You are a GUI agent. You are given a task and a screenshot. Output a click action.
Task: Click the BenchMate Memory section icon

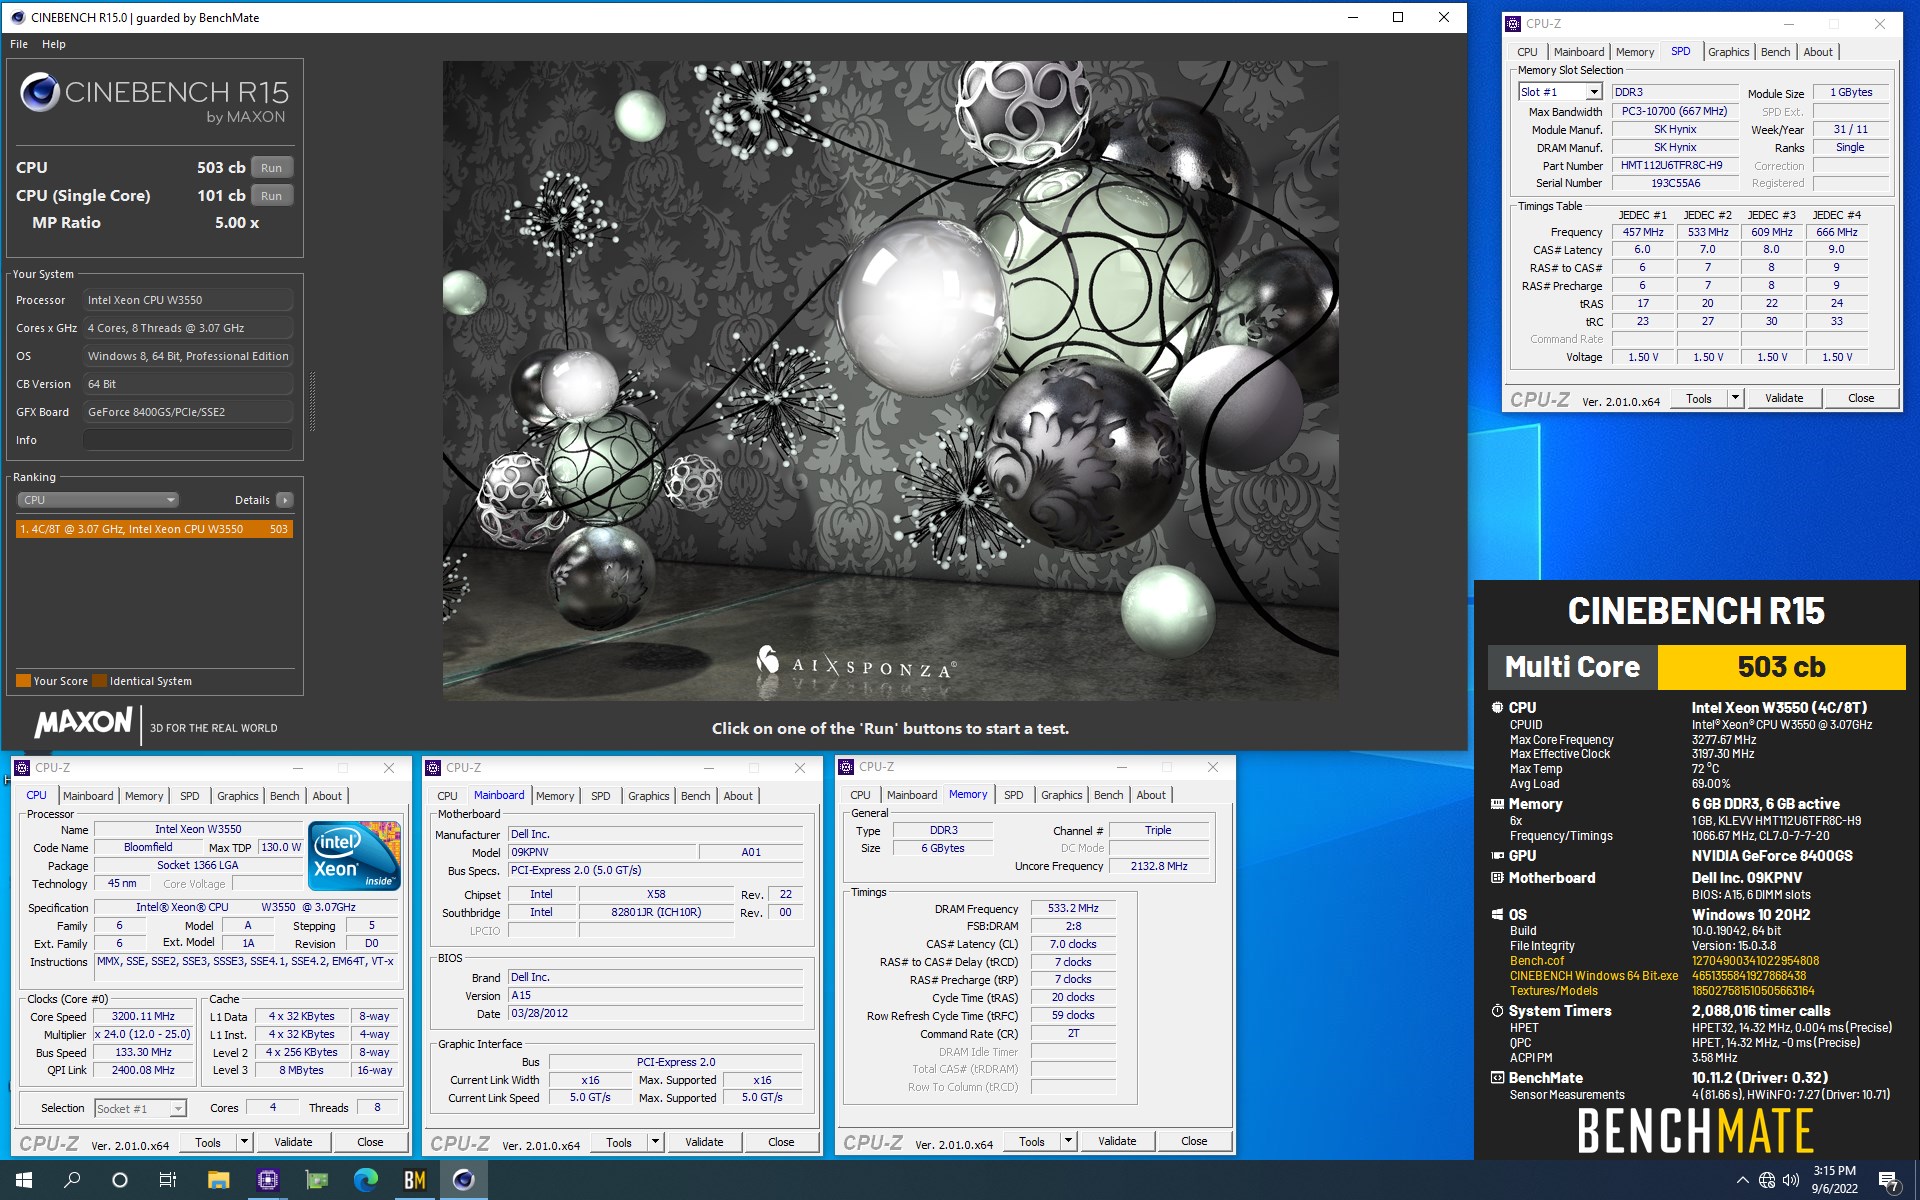(x=1497, y=804)
